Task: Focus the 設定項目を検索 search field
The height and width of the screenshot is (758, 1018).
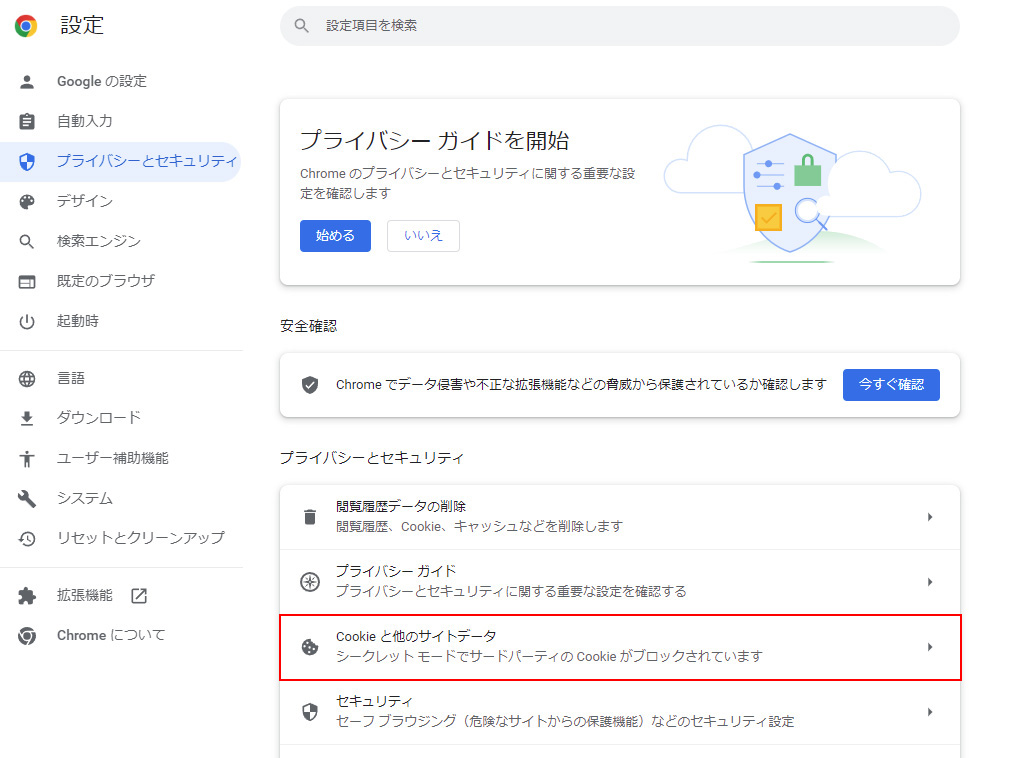Action: point(620,26)
